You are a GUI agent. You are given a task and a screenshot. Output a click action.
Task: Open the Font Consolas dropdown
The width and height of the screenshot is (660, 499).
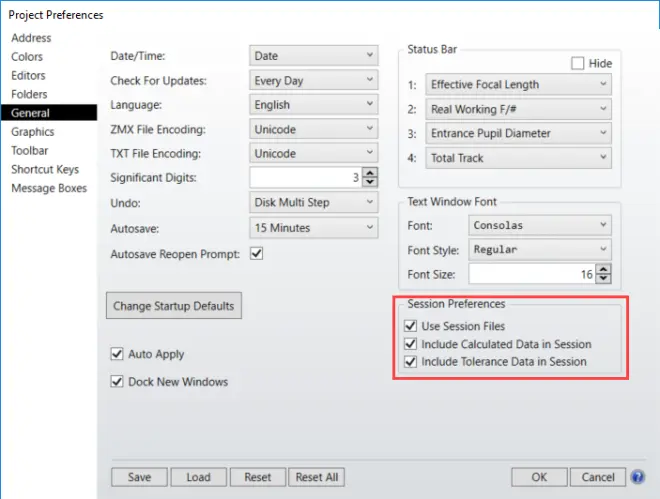coord(540,225)
